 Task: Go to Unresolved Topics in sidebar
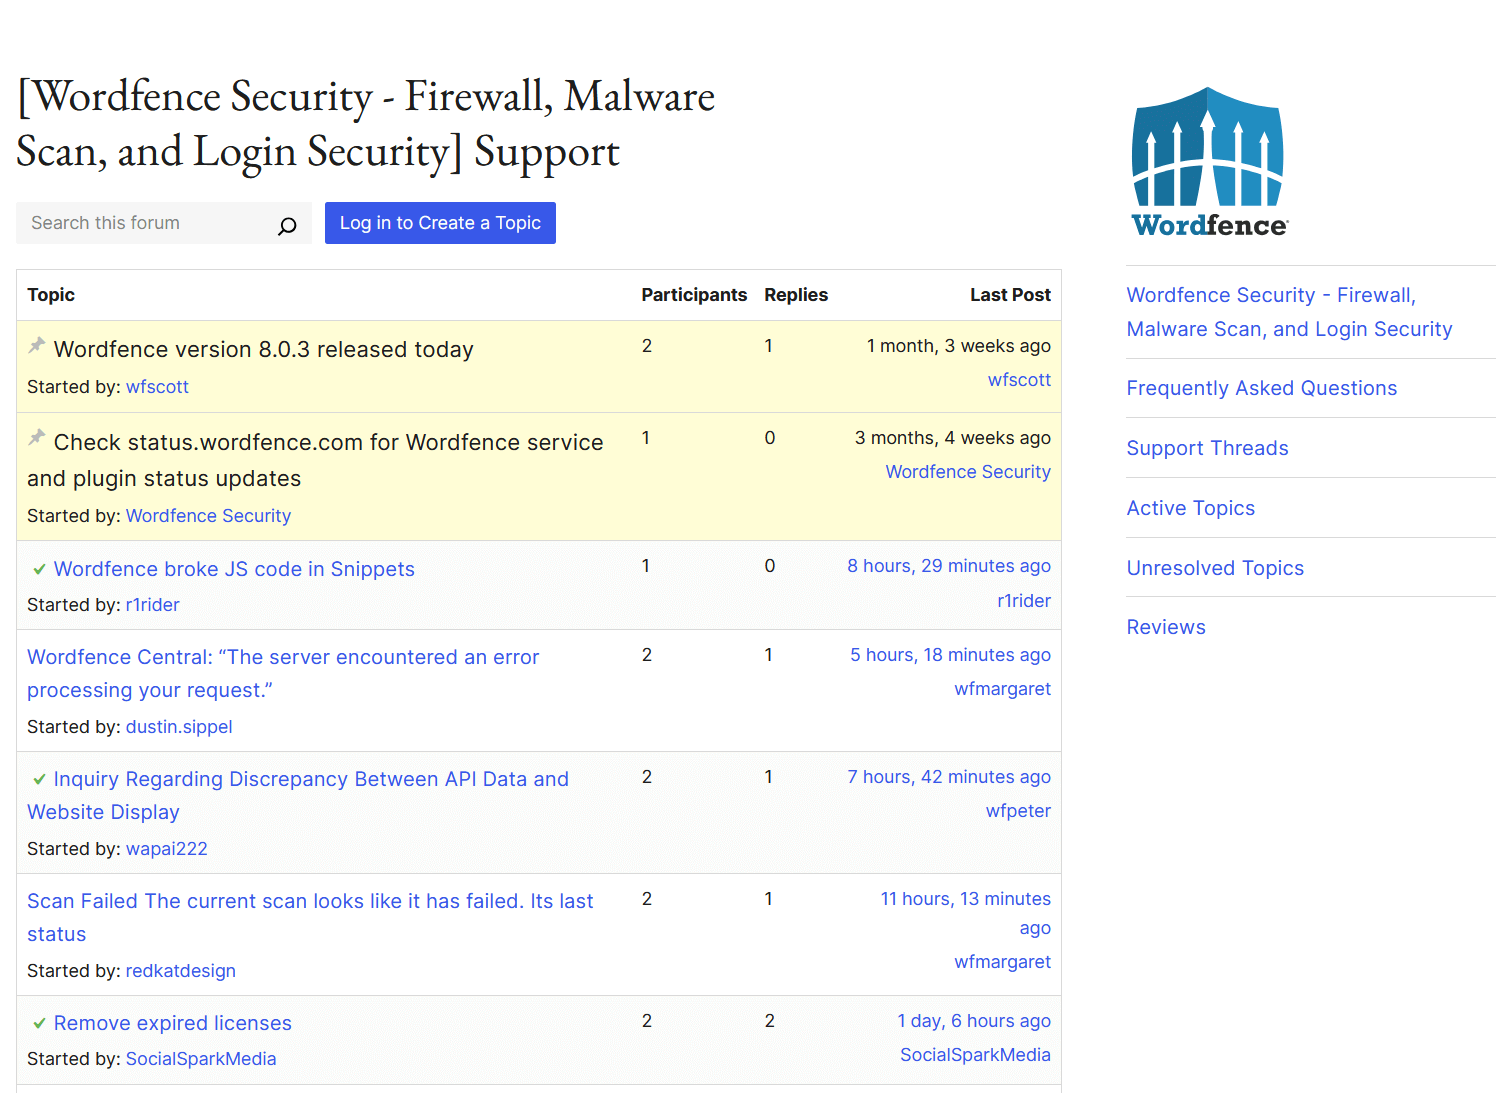click(x=1215, y=568)
